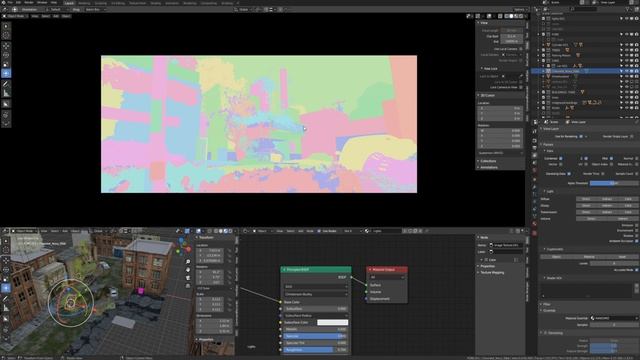Click the pan hand gizmo in the lower viewport
This screenshot has height=360, width=640.
coord(188,270)
